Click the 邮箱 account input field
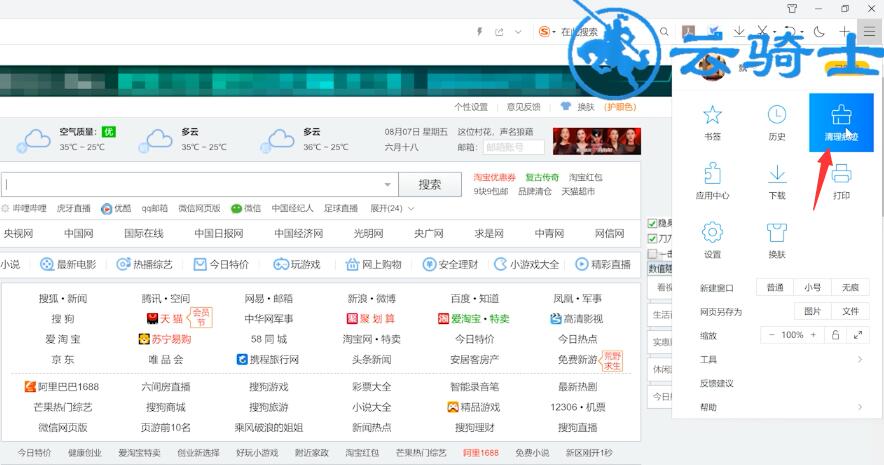Screen dimensions: 884x465 coord(514,147)
